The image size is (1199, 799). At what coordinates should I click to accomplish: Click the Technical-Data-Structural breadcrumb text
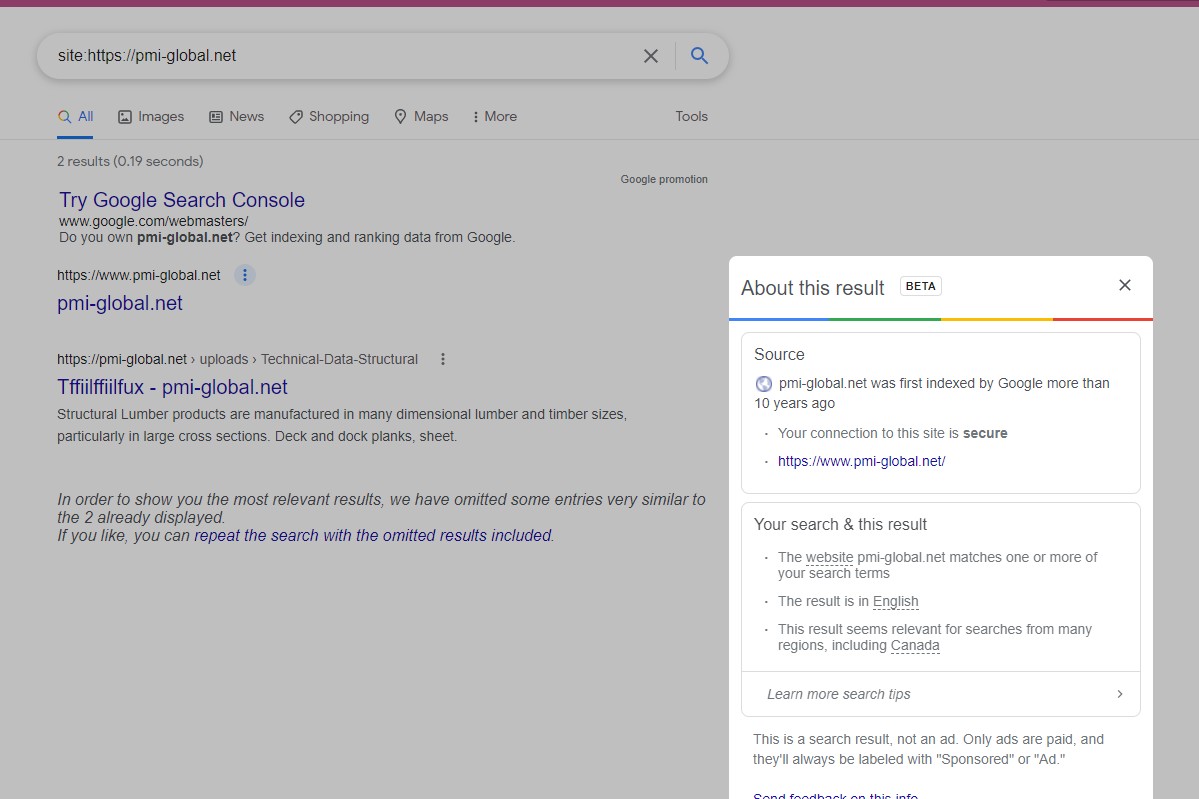(340, 359)
